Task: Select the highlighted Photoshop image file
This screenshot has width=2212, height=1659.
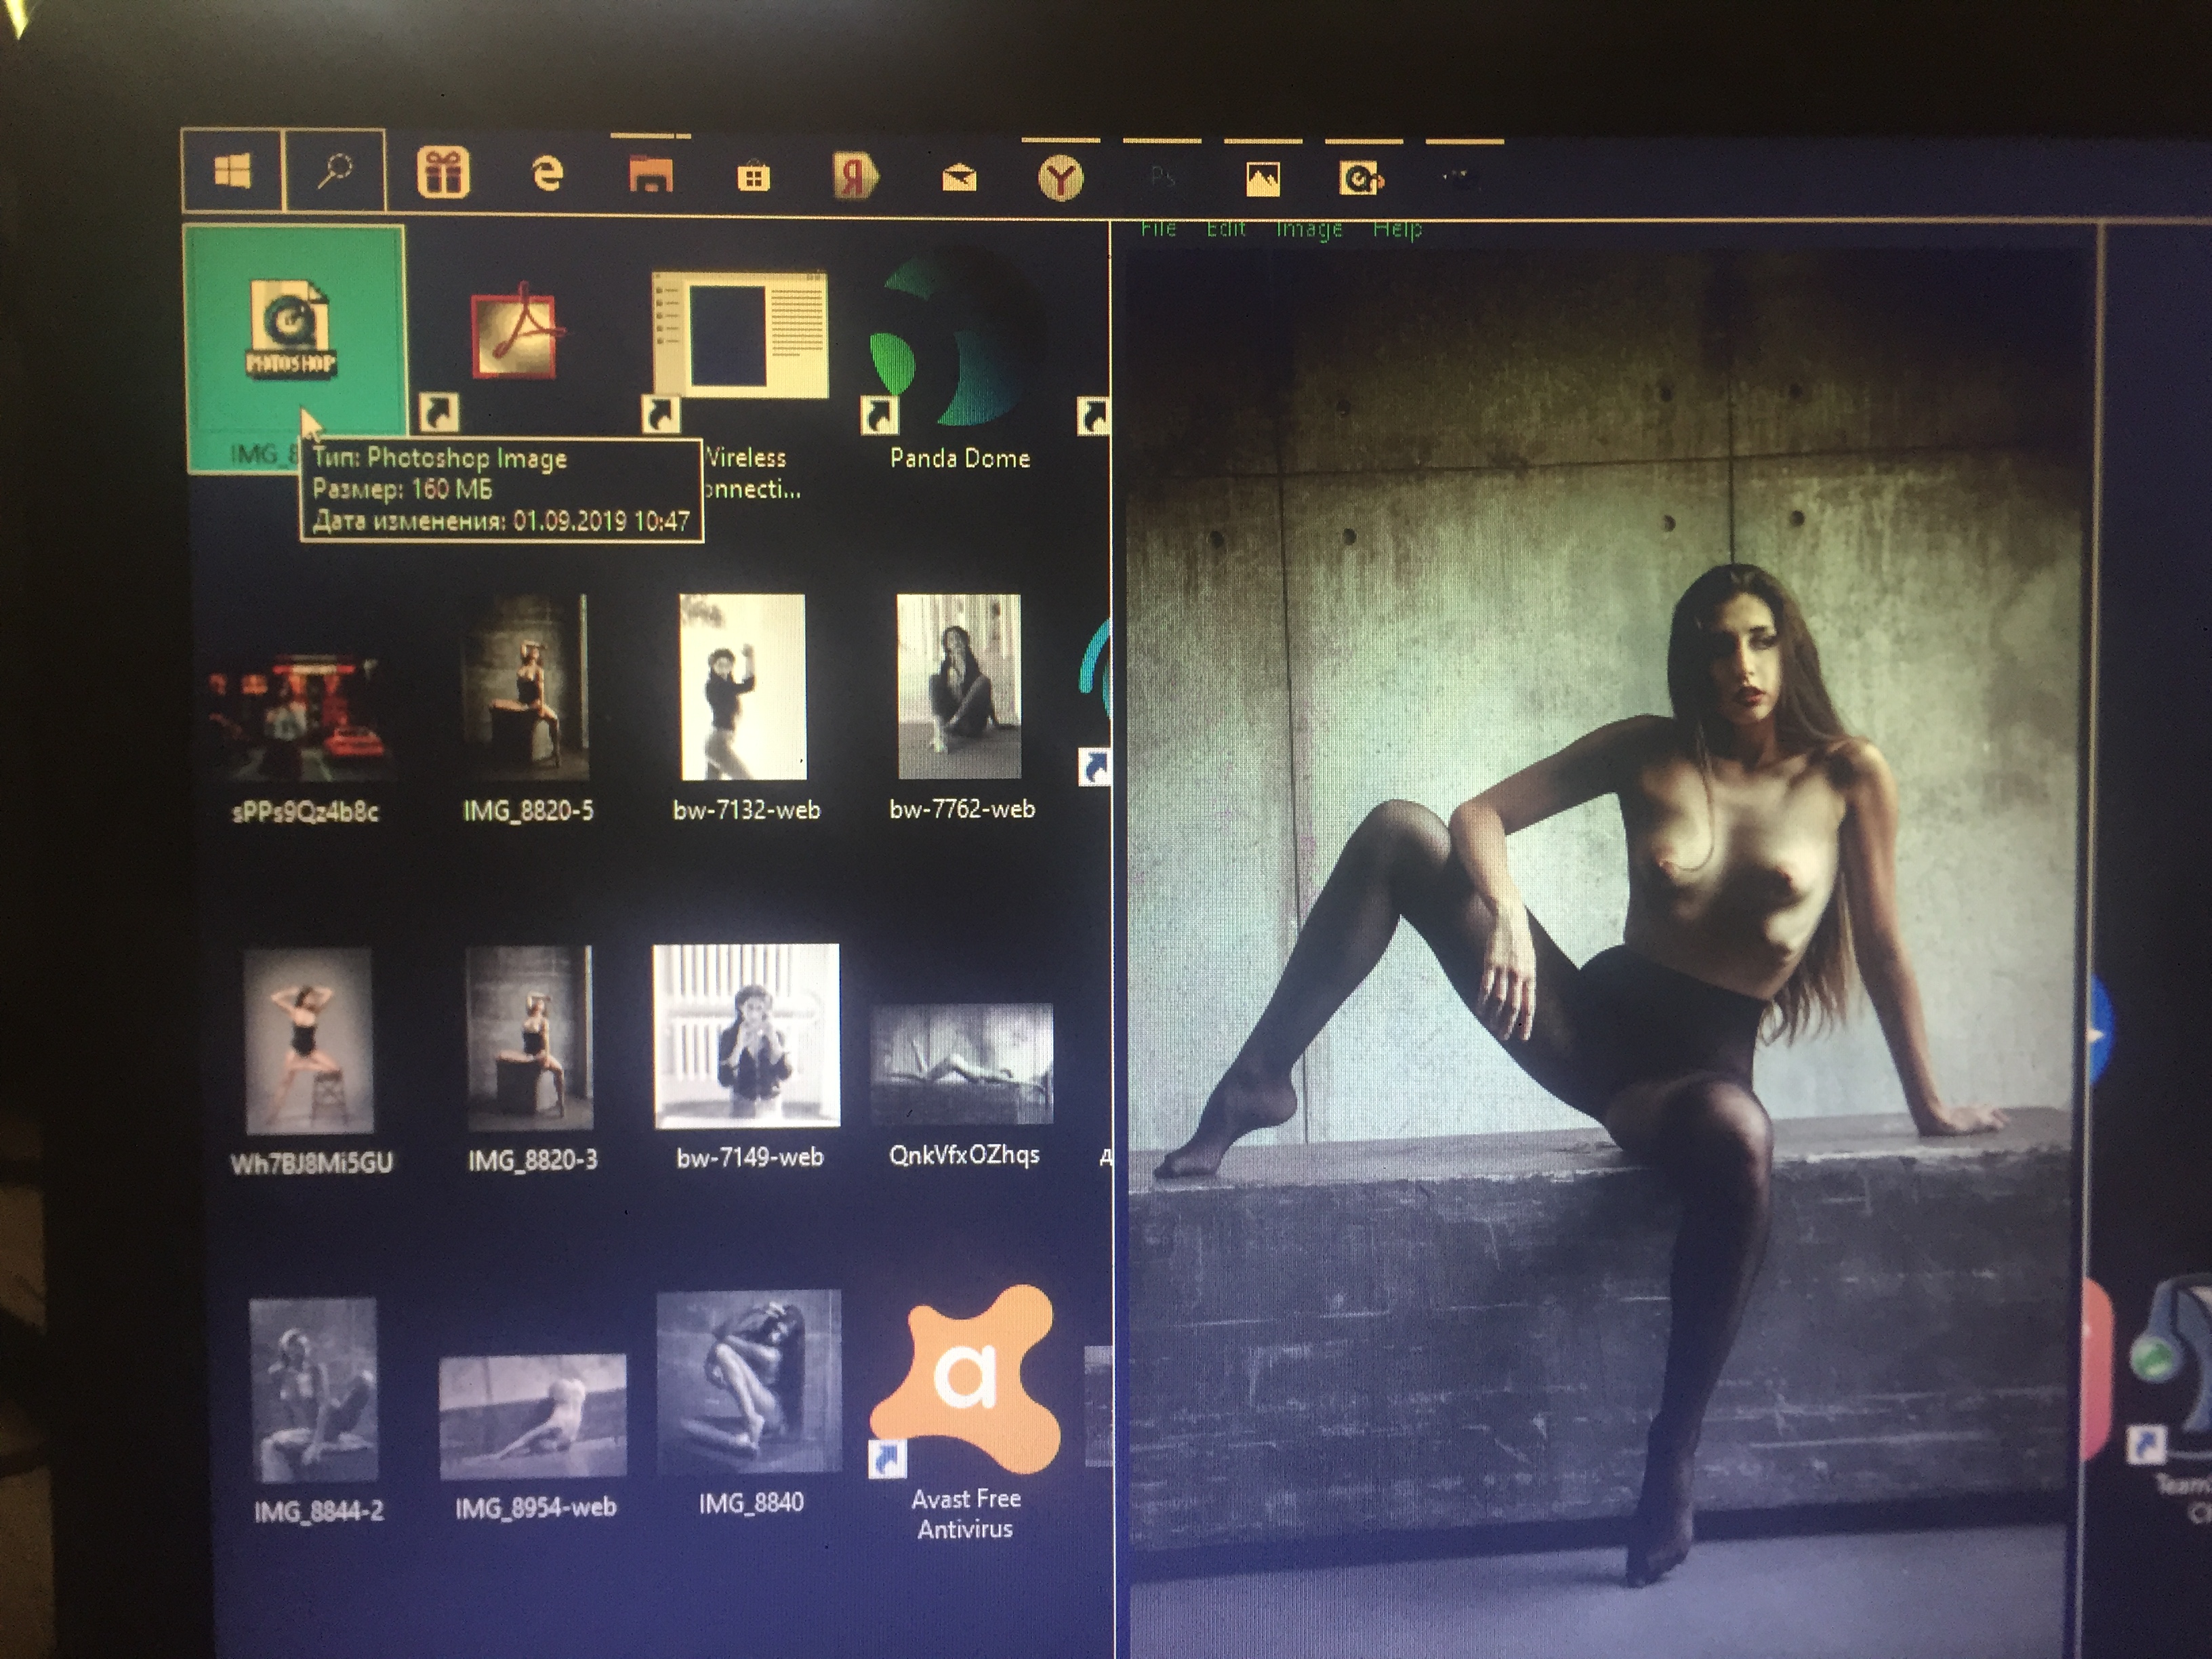Action: tap(291, 330)
